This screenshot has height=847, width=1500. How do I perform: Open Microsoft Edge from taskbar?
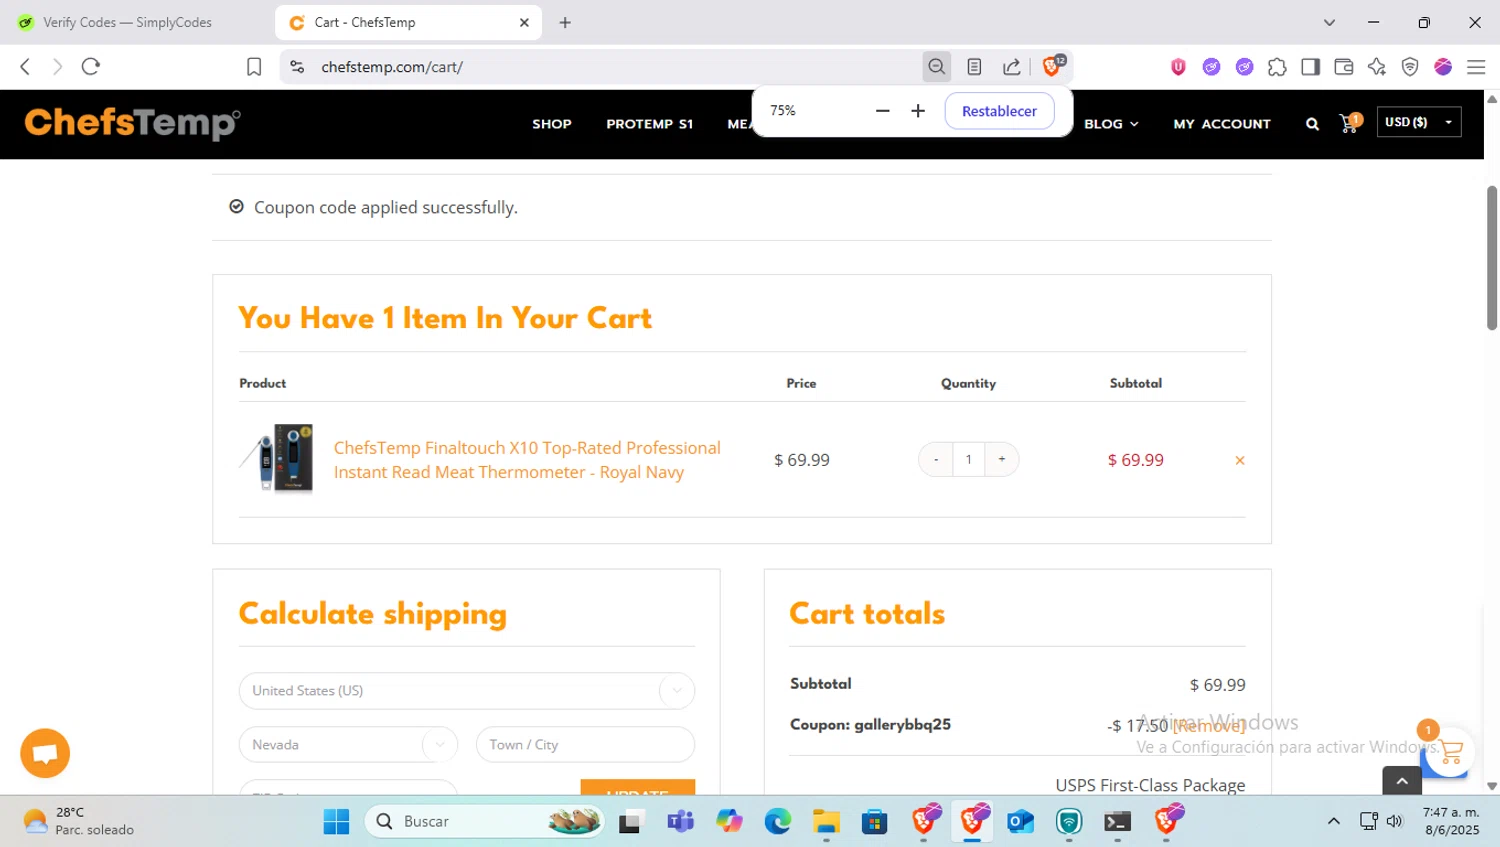tap(778, 822)
